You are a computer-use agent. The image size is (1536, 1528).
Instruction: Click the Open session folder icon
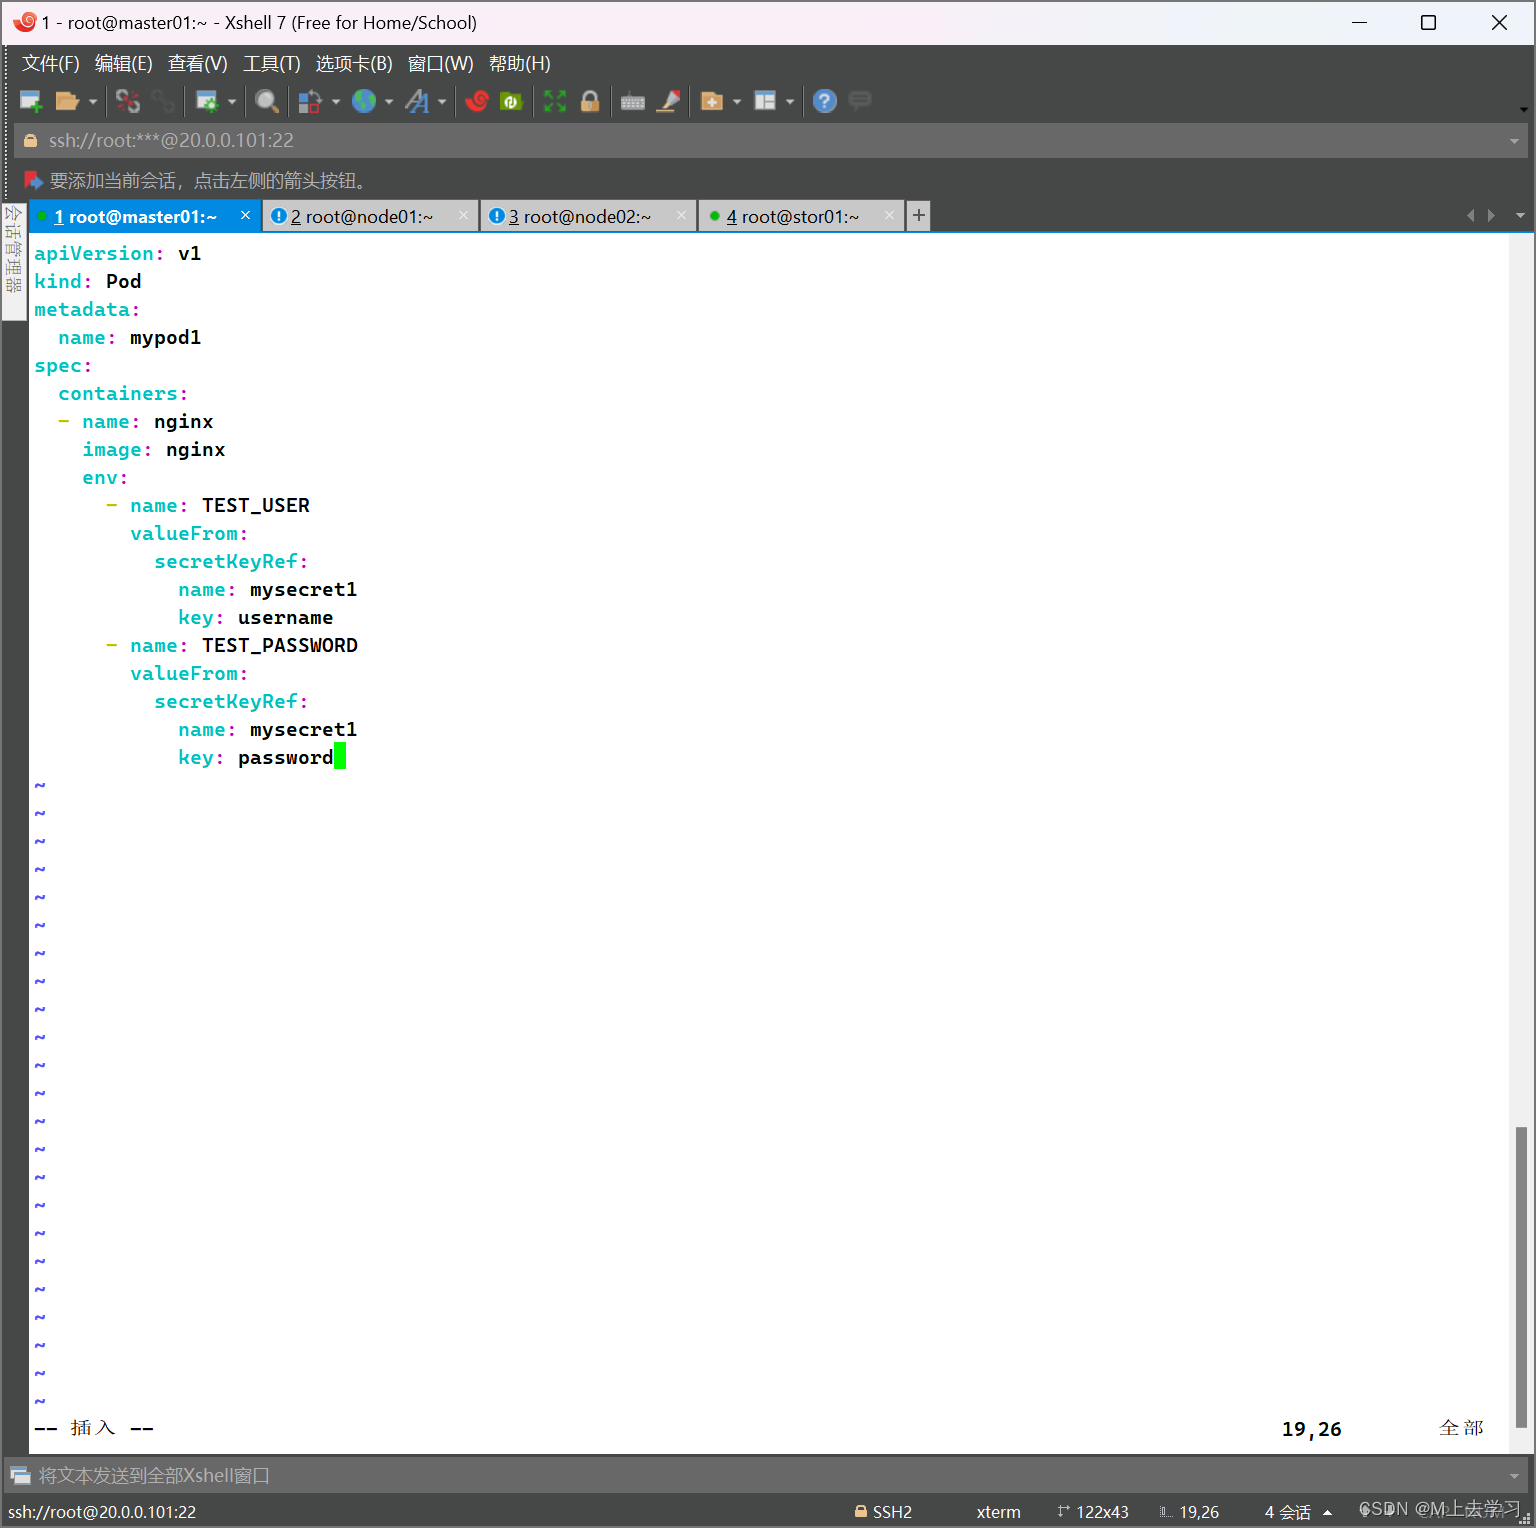67,101
